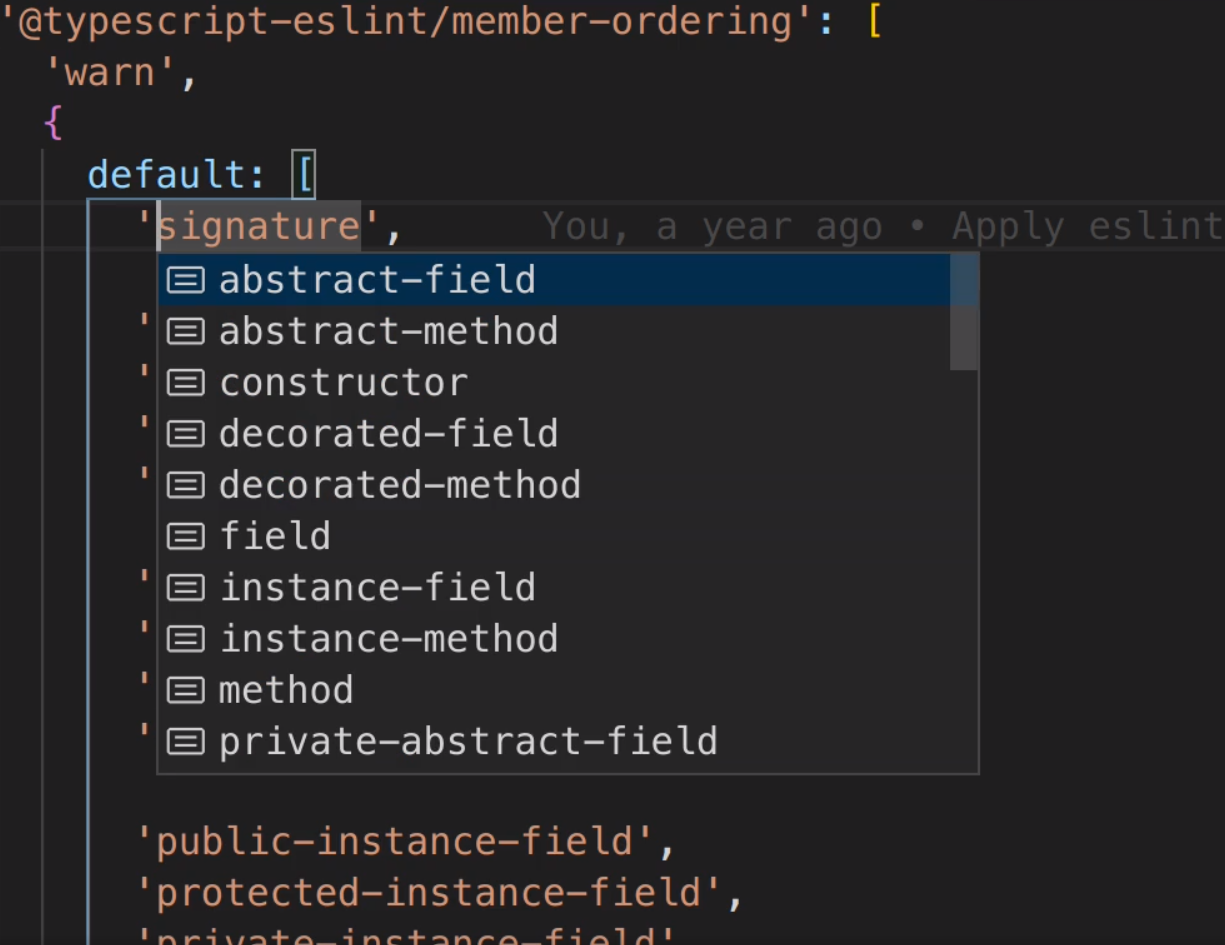Select the abstract-field completion label

pos(377,280)
